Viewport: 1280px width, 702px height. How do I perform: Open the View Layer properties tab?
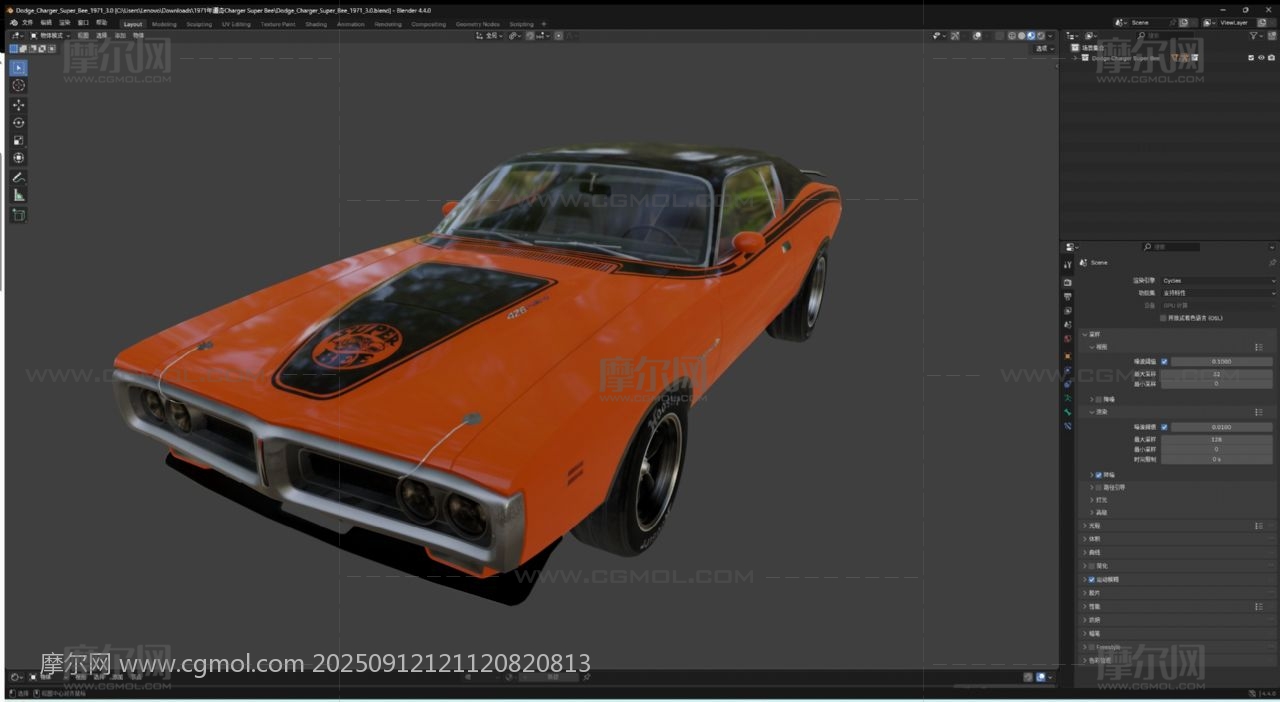(1067, 311)
